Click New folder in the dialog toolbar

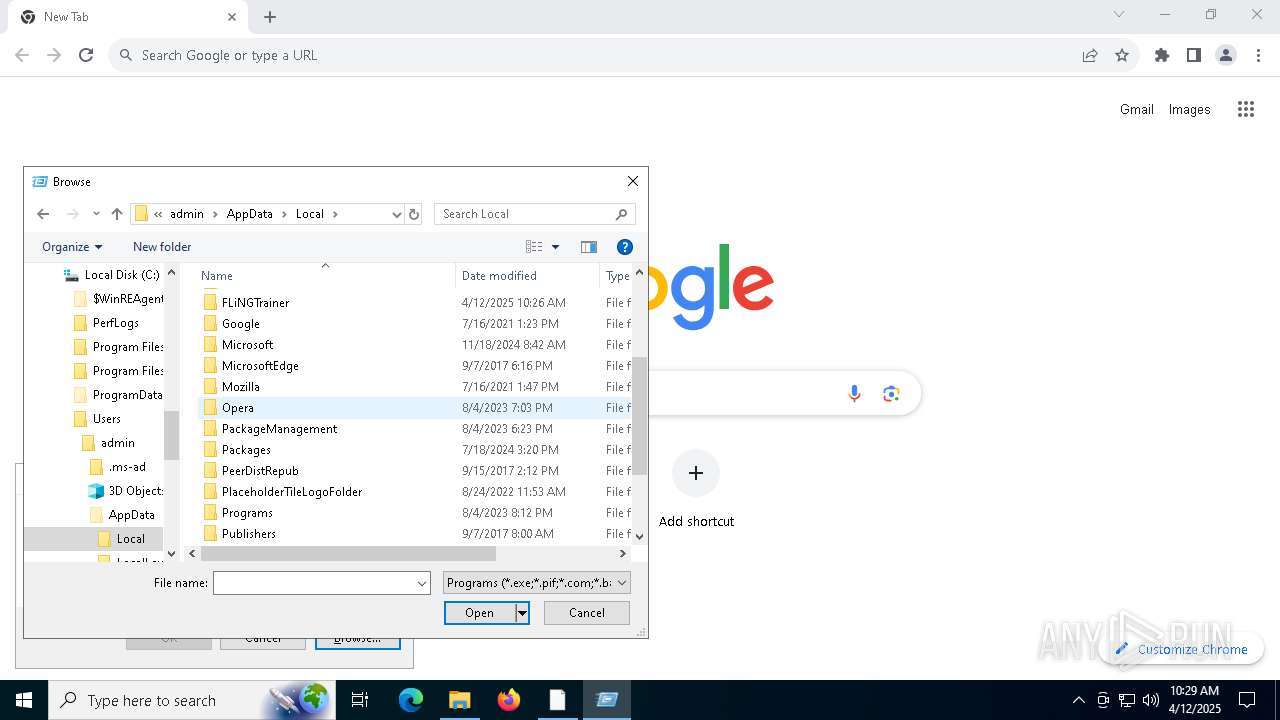(x=162, y=247)
